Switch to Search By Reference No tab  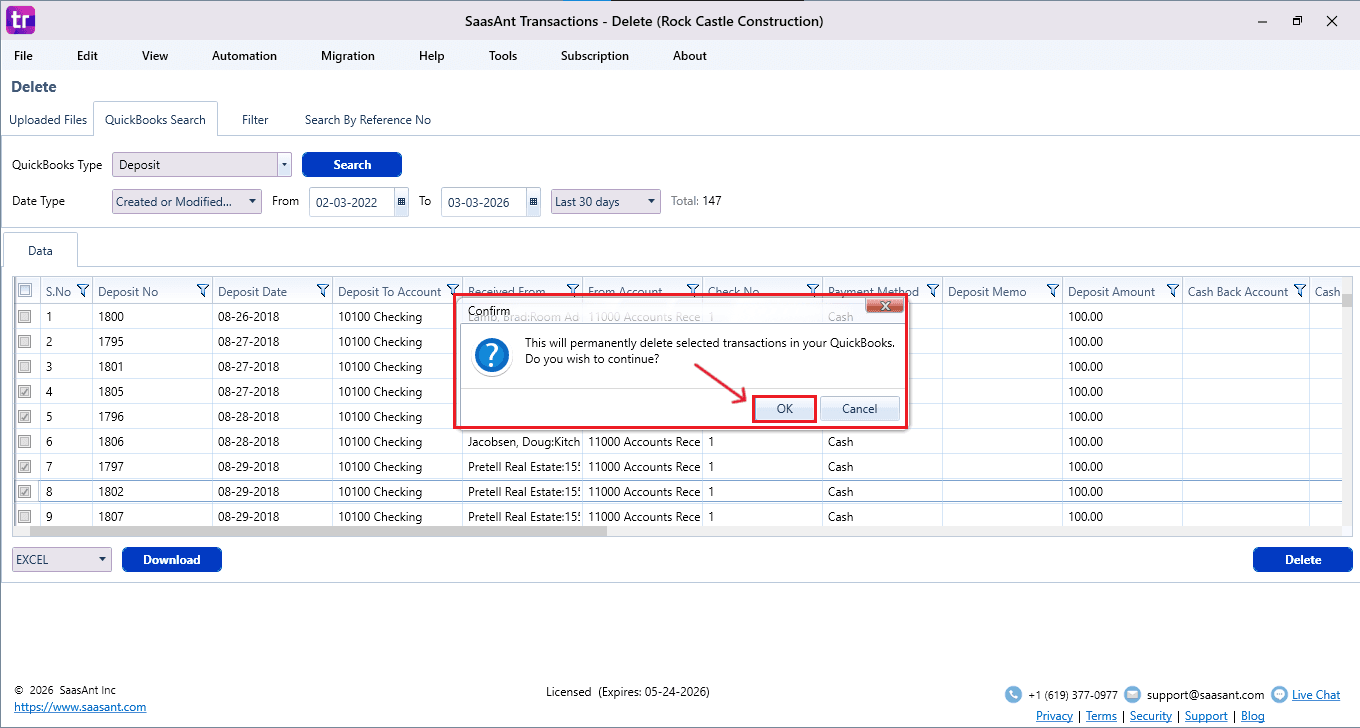point(367,120)
